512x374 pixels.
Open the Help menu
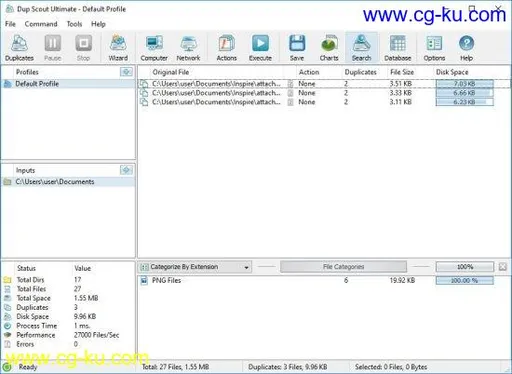point(98,24)
